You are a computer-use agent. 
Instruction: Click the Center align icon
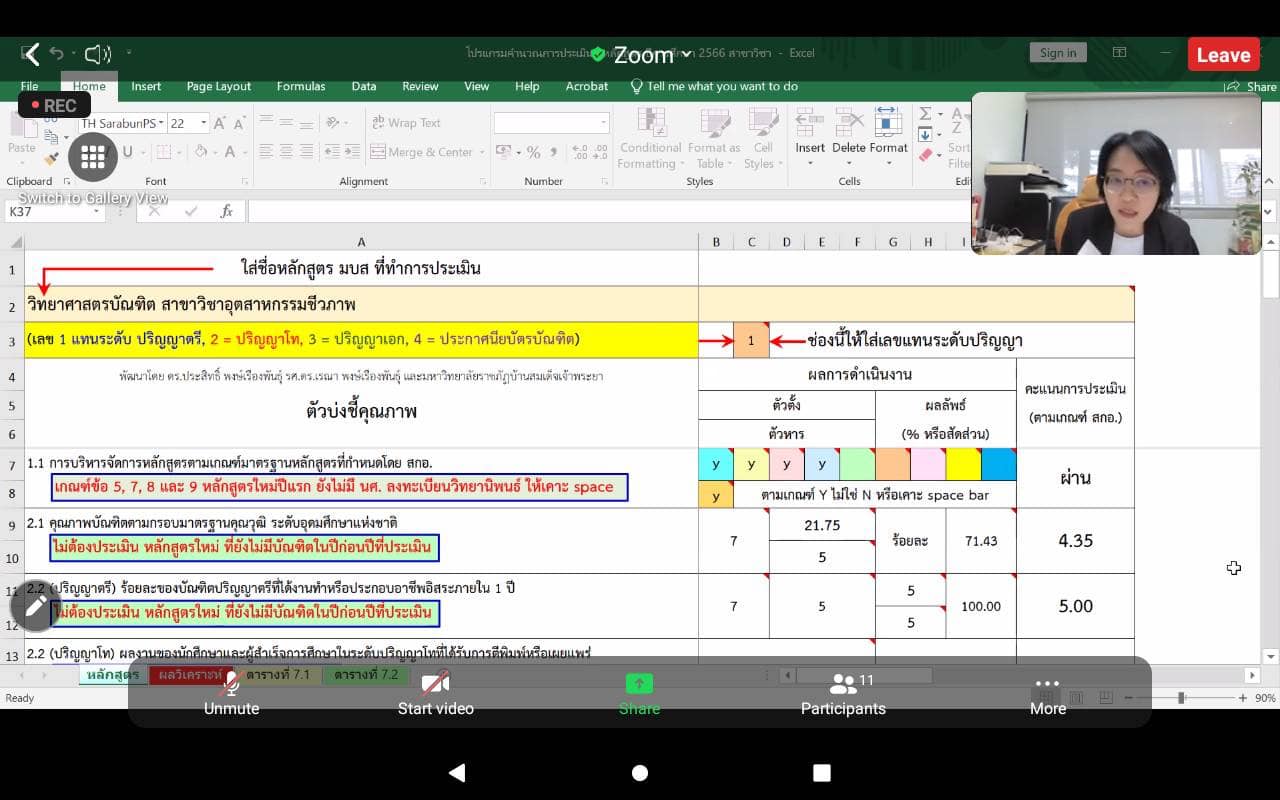286,152
